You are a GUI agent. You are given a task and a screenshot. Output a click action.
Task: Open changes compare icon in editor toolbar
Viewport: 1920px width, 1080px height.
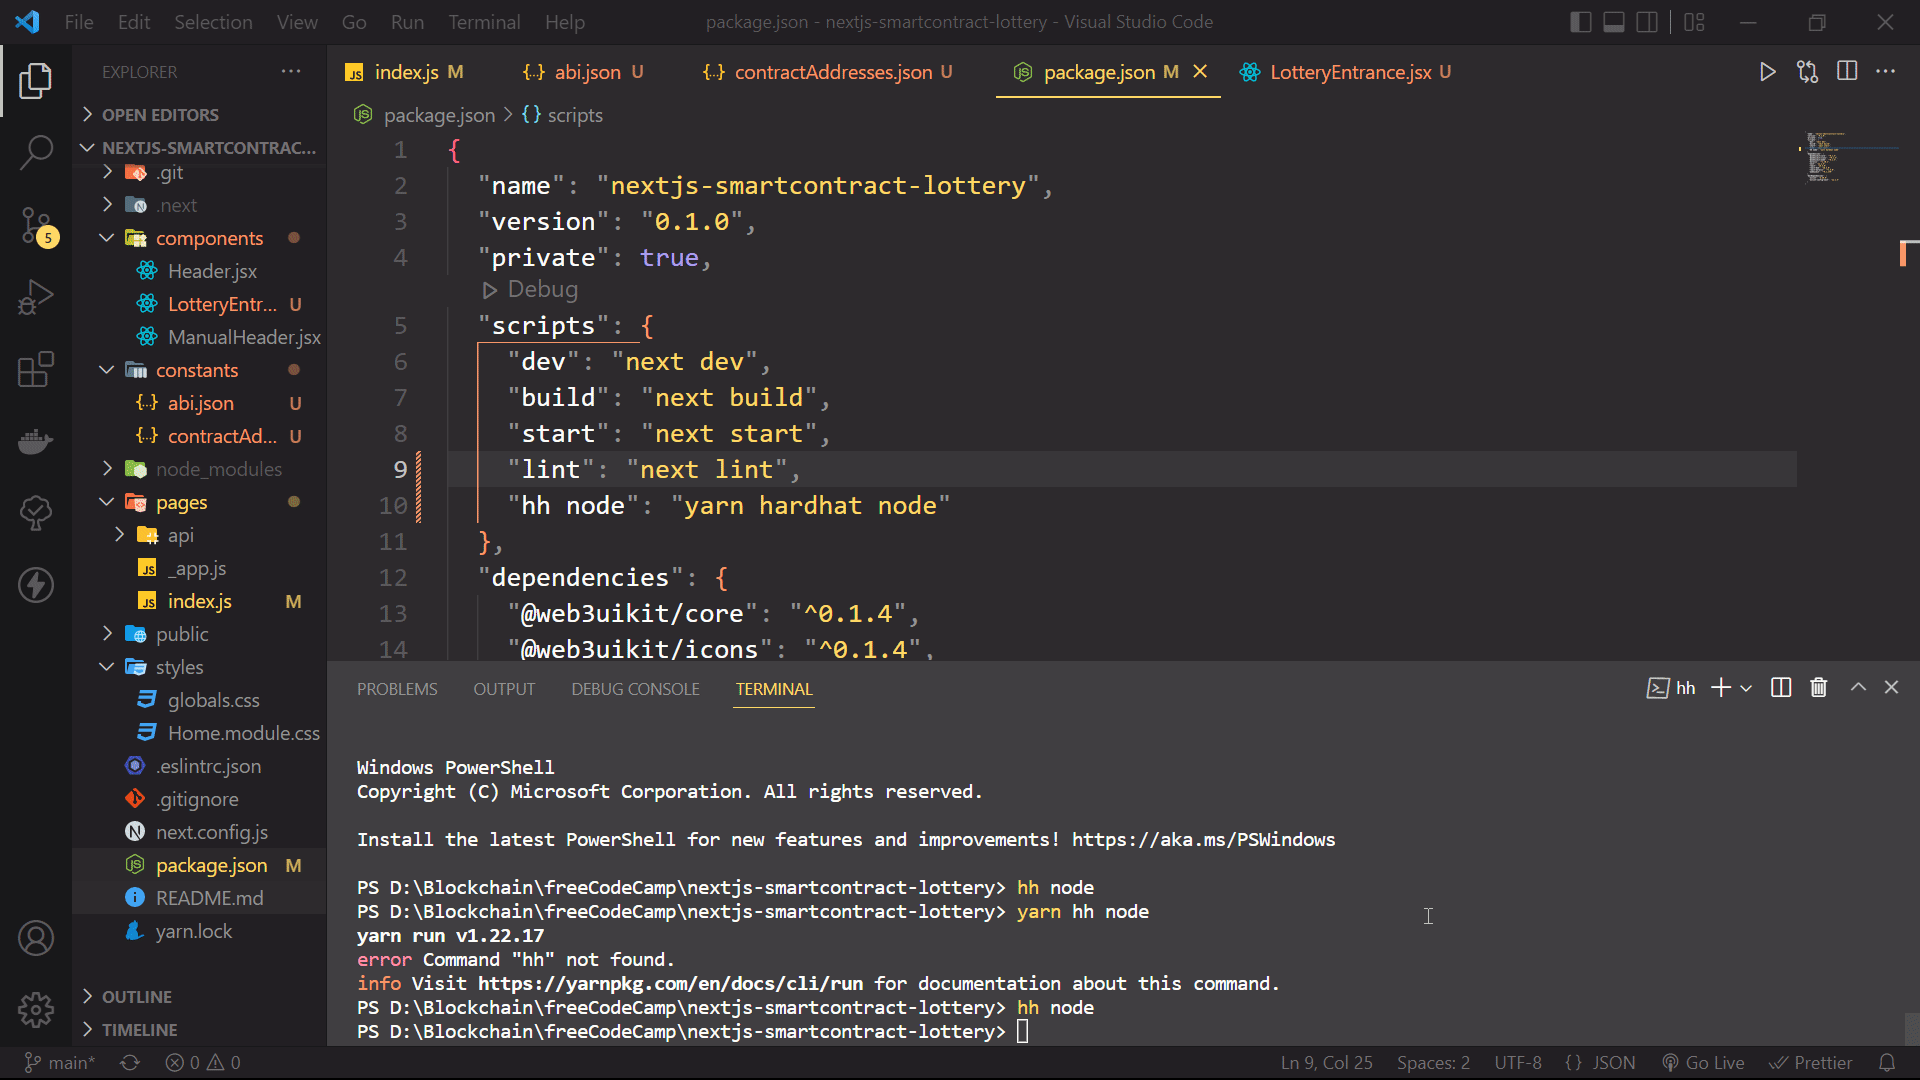click(1807, 72)
